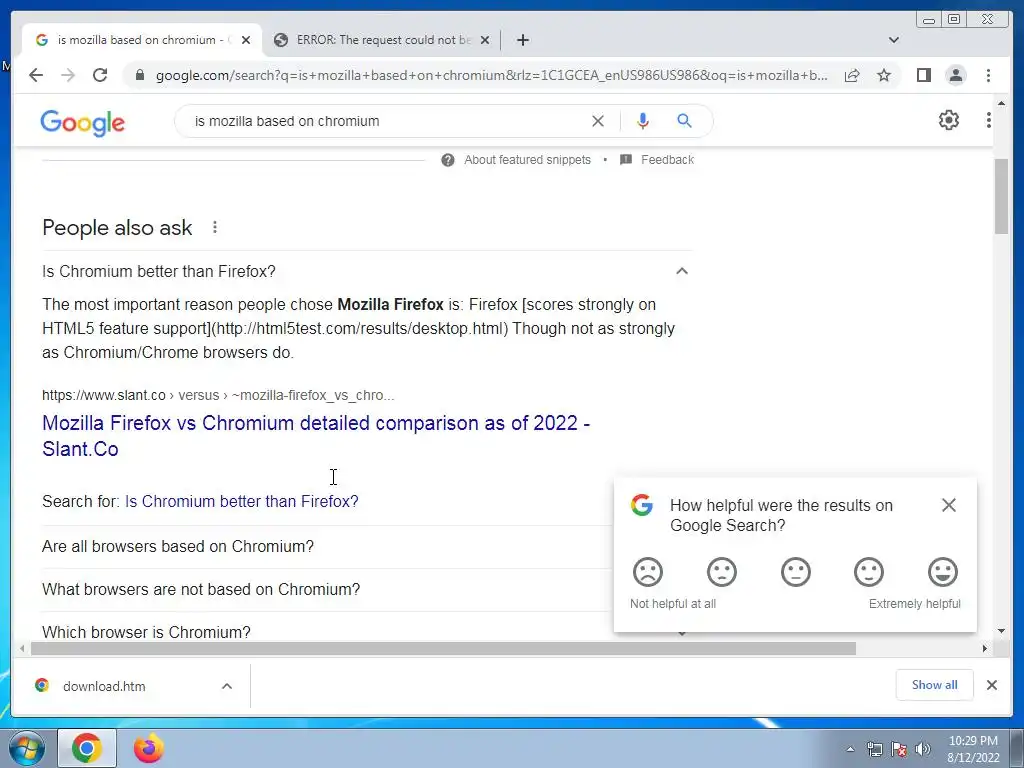Go back to the previous page
The image size is (1024, 768).
coord(36,75)
